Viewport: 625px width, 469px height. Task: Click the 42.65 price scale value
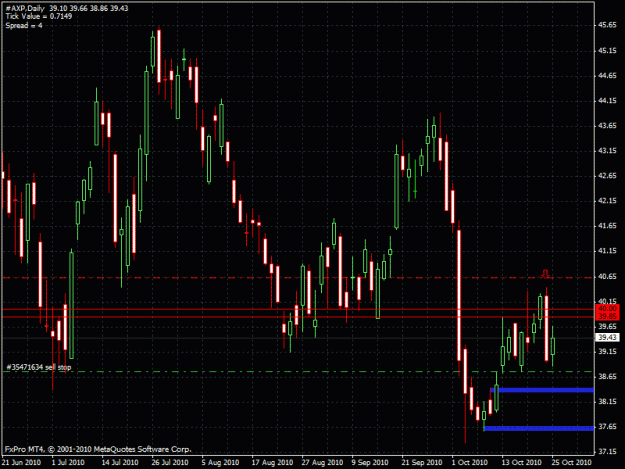point(607,175)
